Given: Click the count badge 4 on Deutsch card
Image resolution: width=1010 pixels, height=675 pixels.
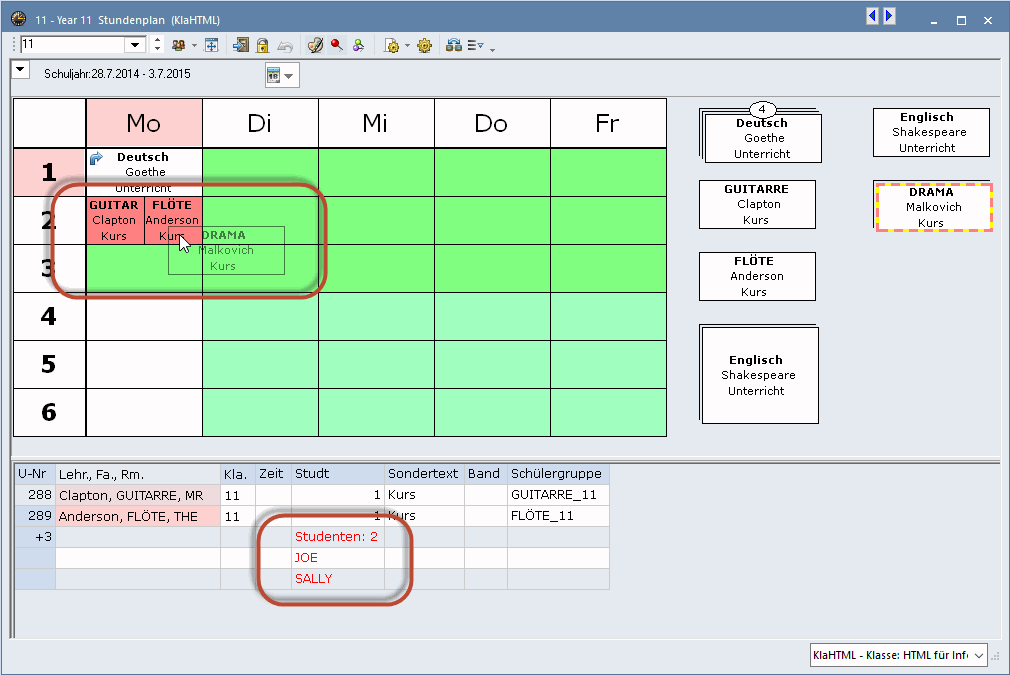Looking at the screenshot, I should click(763, 109).
